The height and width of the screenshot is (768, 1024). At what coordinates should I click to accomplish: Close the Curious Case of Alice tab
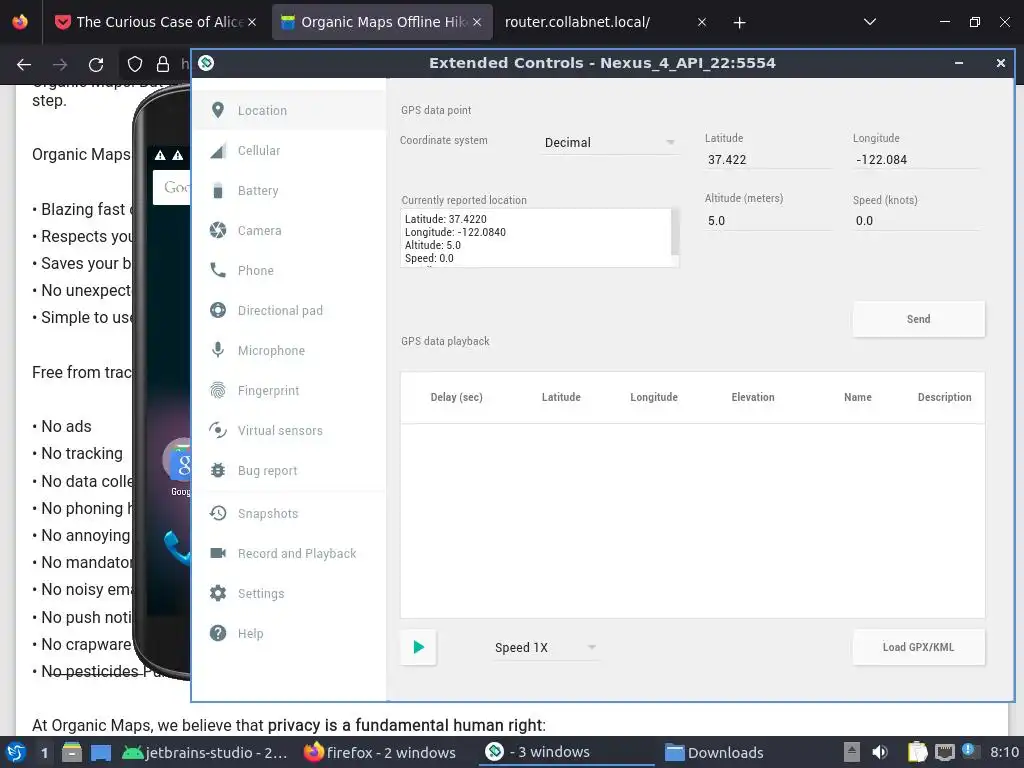point(251,22)
